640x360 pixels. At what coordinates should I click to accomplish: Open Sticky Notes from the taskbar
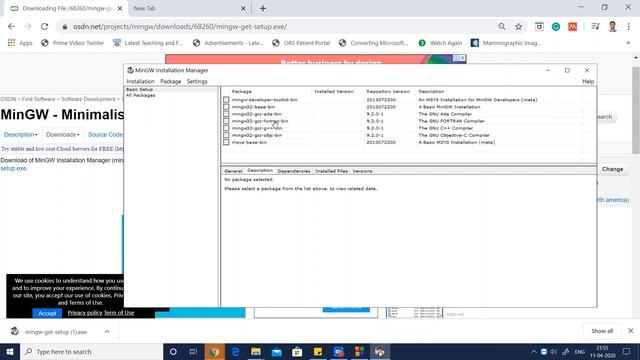[x=318, y=351]
